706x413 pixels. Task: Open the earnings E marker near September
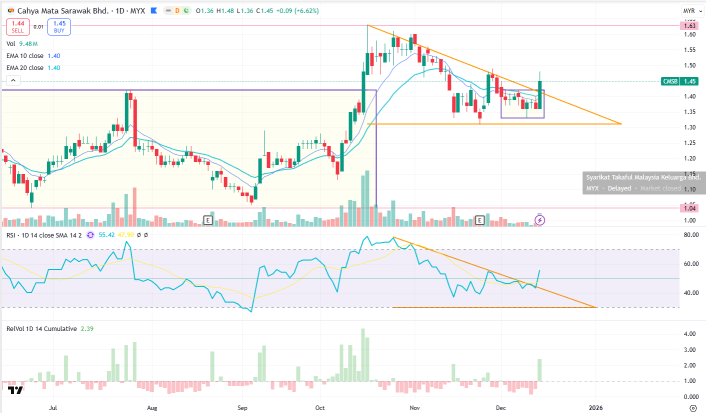coord(208,220)
